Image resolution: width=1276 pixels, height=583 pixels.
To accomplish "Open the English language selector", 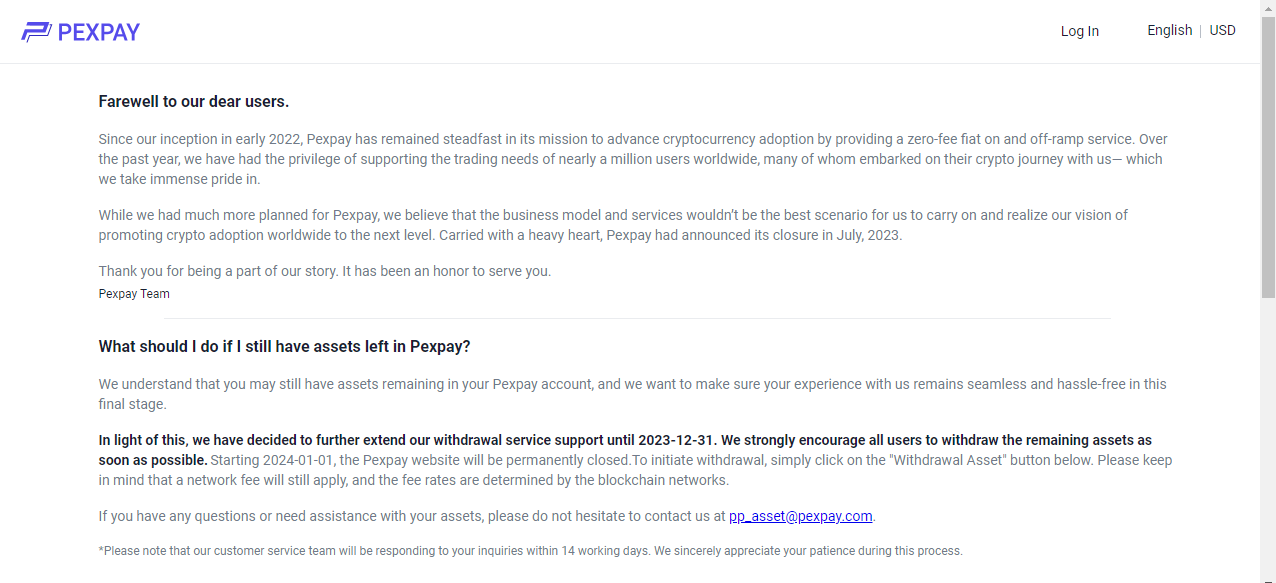I will [1169, 30].
